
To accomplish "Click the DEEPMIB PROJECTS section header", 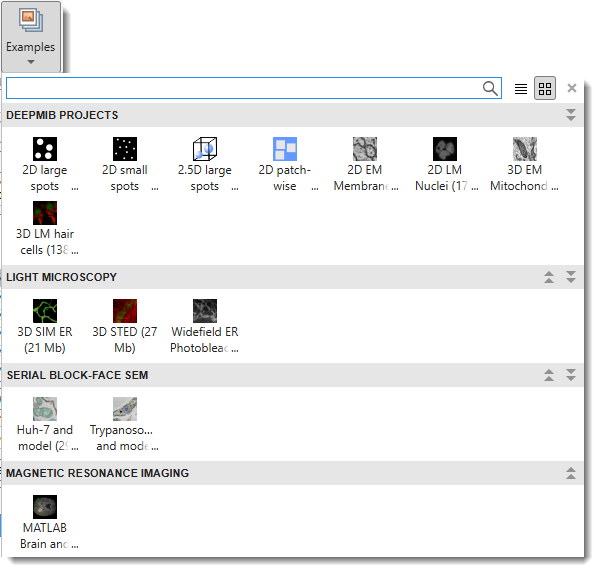I will [293, 115].
